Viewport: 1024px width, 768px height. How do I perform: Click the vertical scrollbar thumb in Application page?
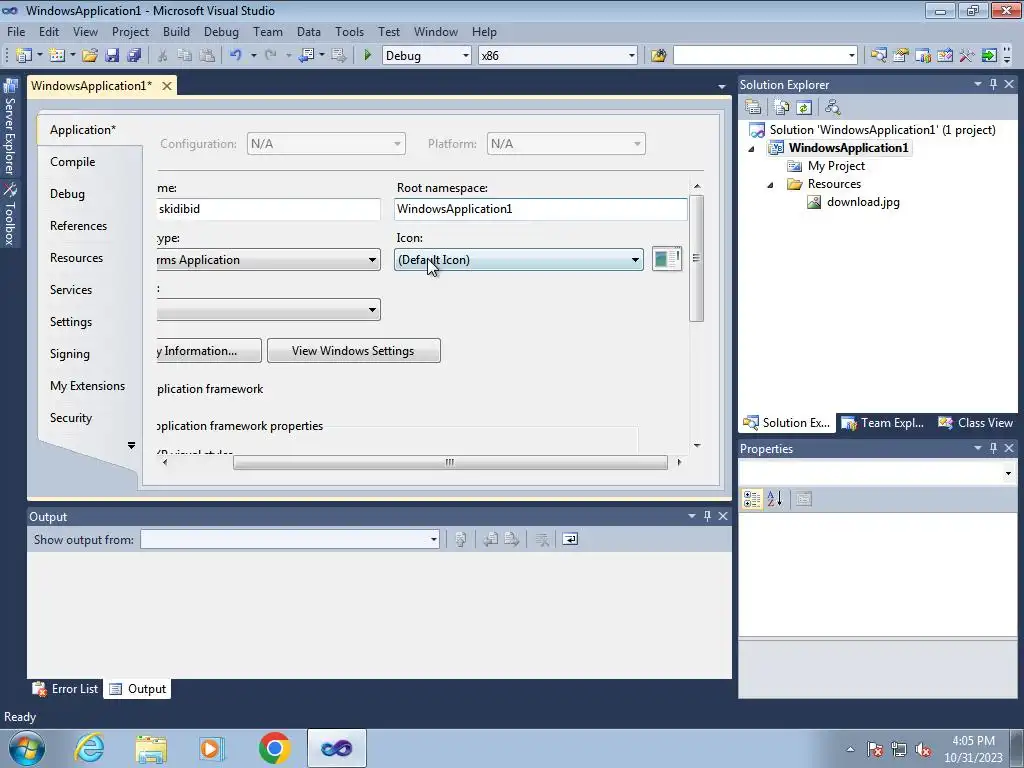(x=696, y=258)
